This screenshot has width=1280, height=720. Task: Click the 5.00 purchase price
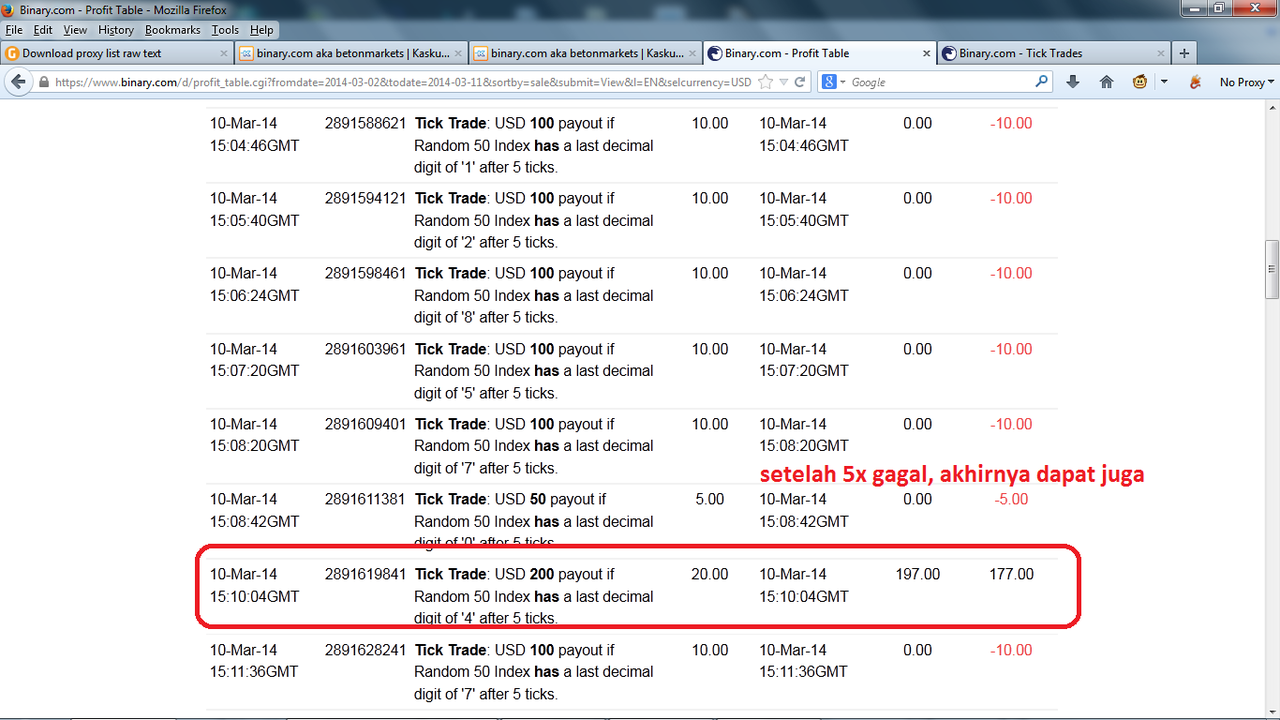[710, 499]
